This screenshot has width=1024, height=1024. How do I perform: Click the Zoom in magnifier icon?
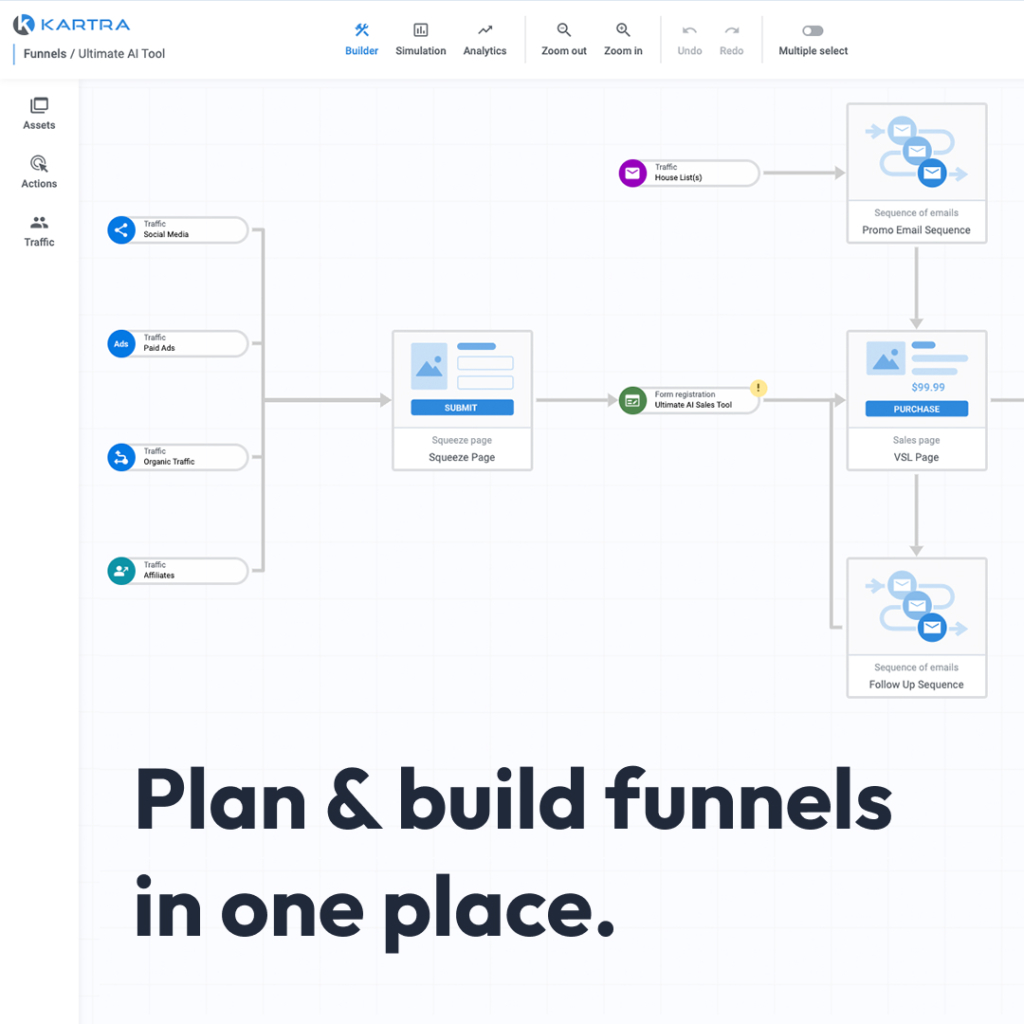pyautogui.click(x=623, y=31)
